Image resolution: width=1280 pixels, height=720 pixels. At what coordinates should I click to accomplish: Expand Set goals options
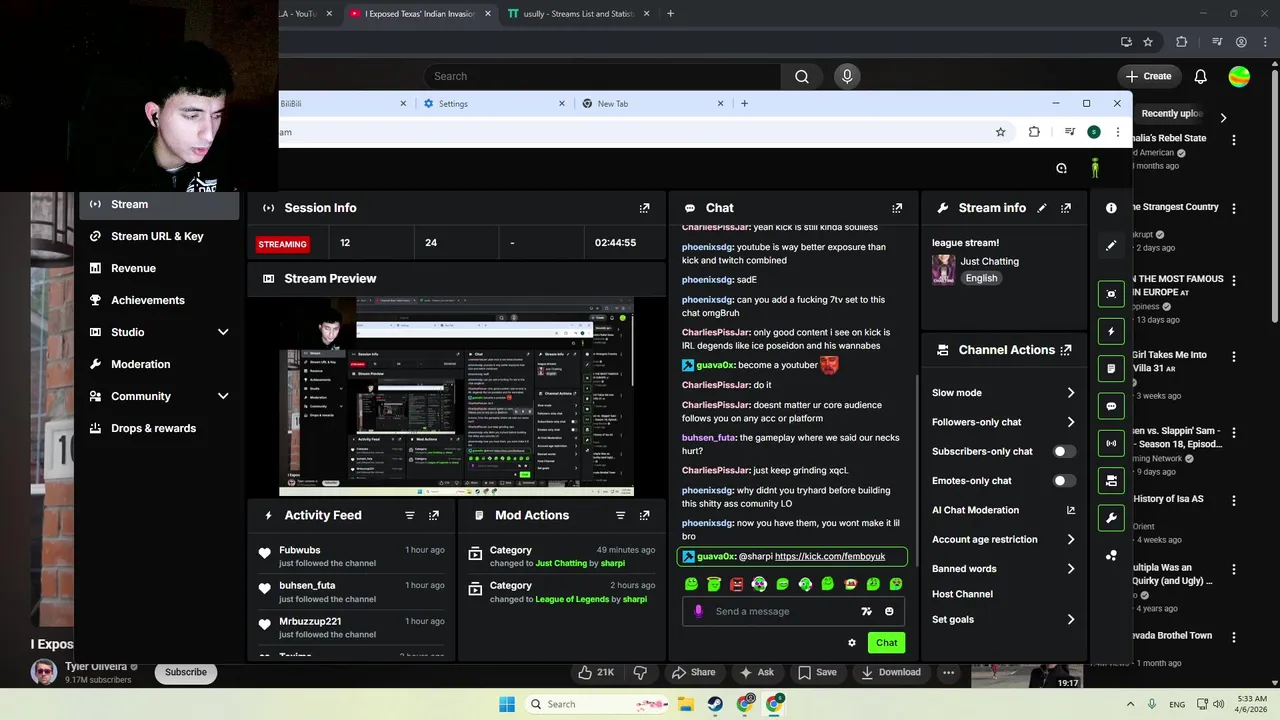click(x=1071, y=620)
